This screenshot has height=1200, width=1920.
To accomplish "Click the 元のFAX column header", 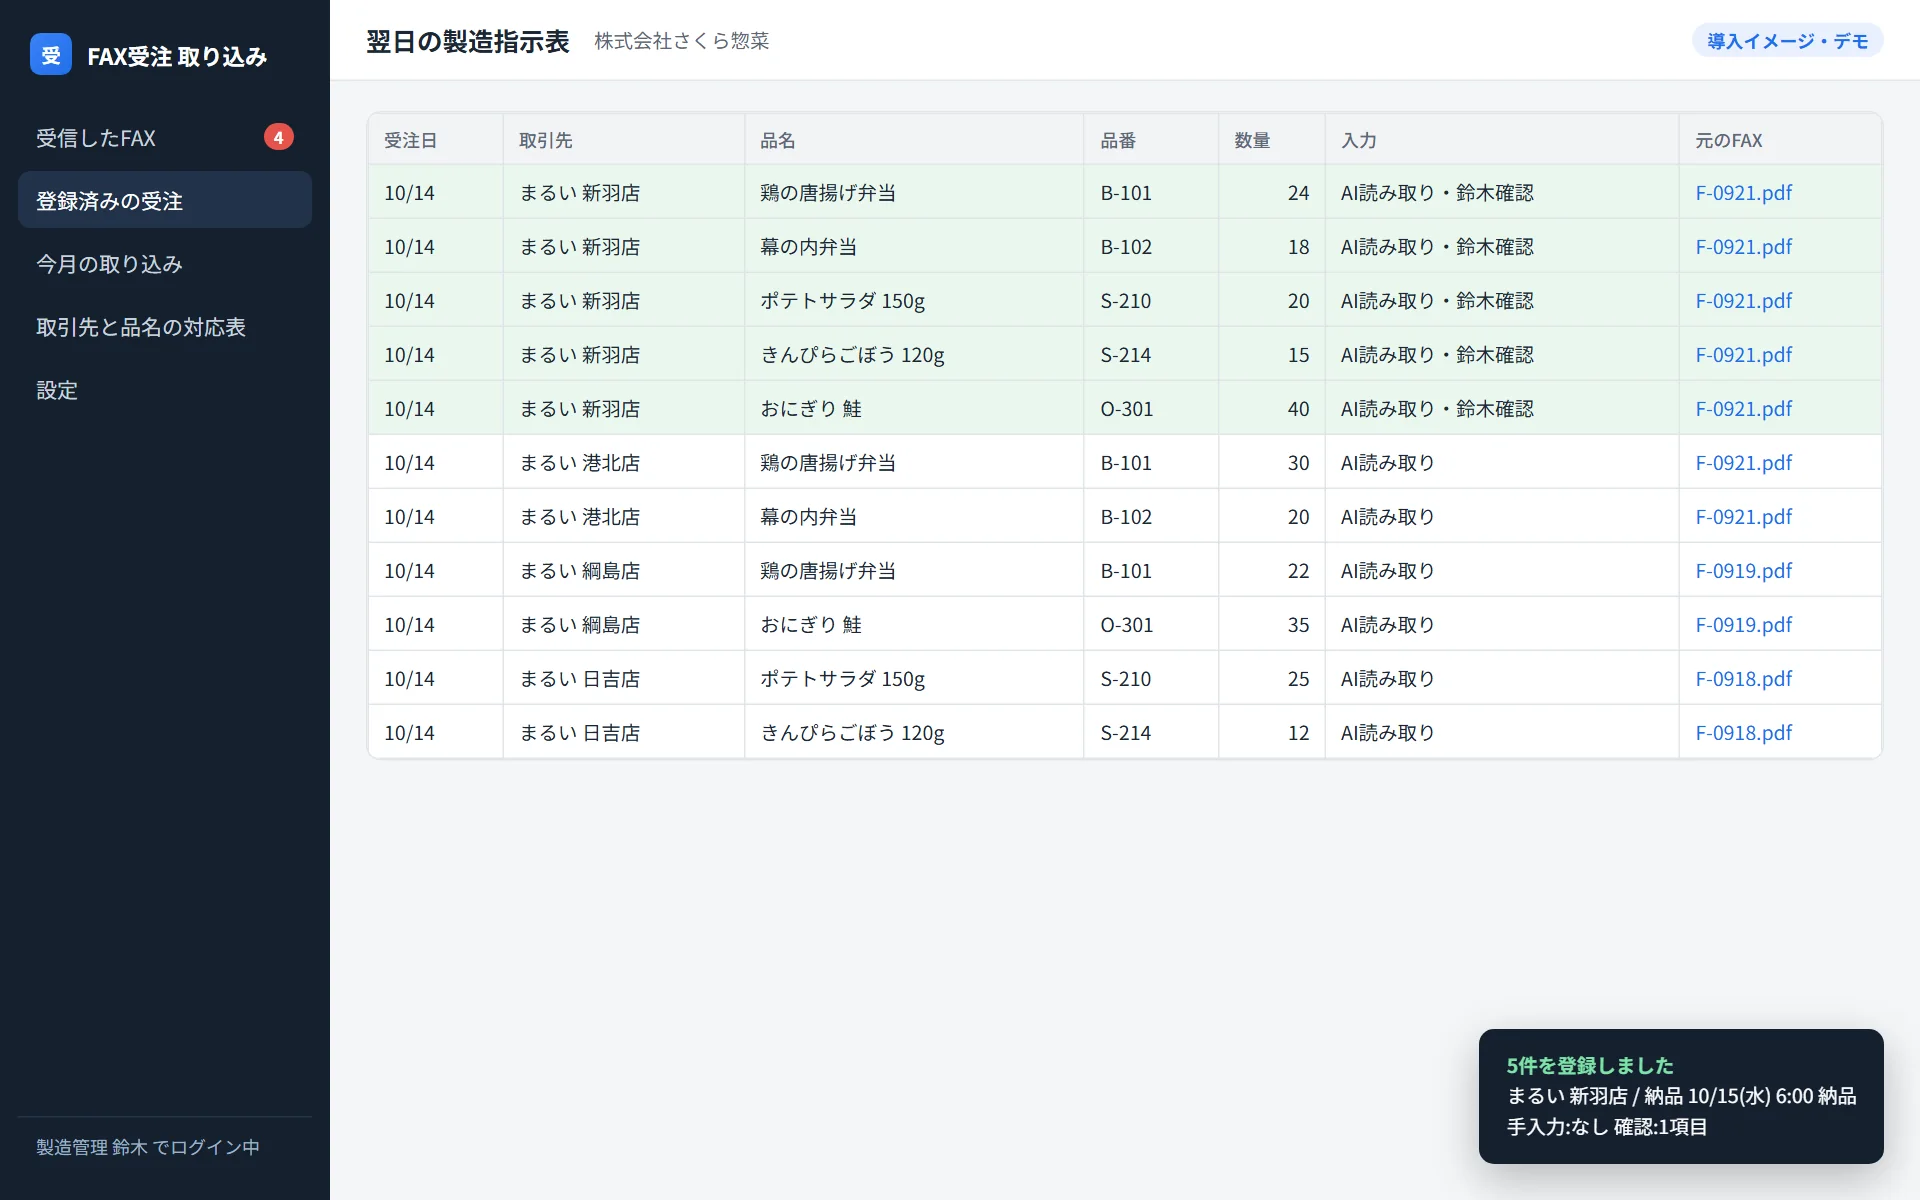I will 1780,140.
